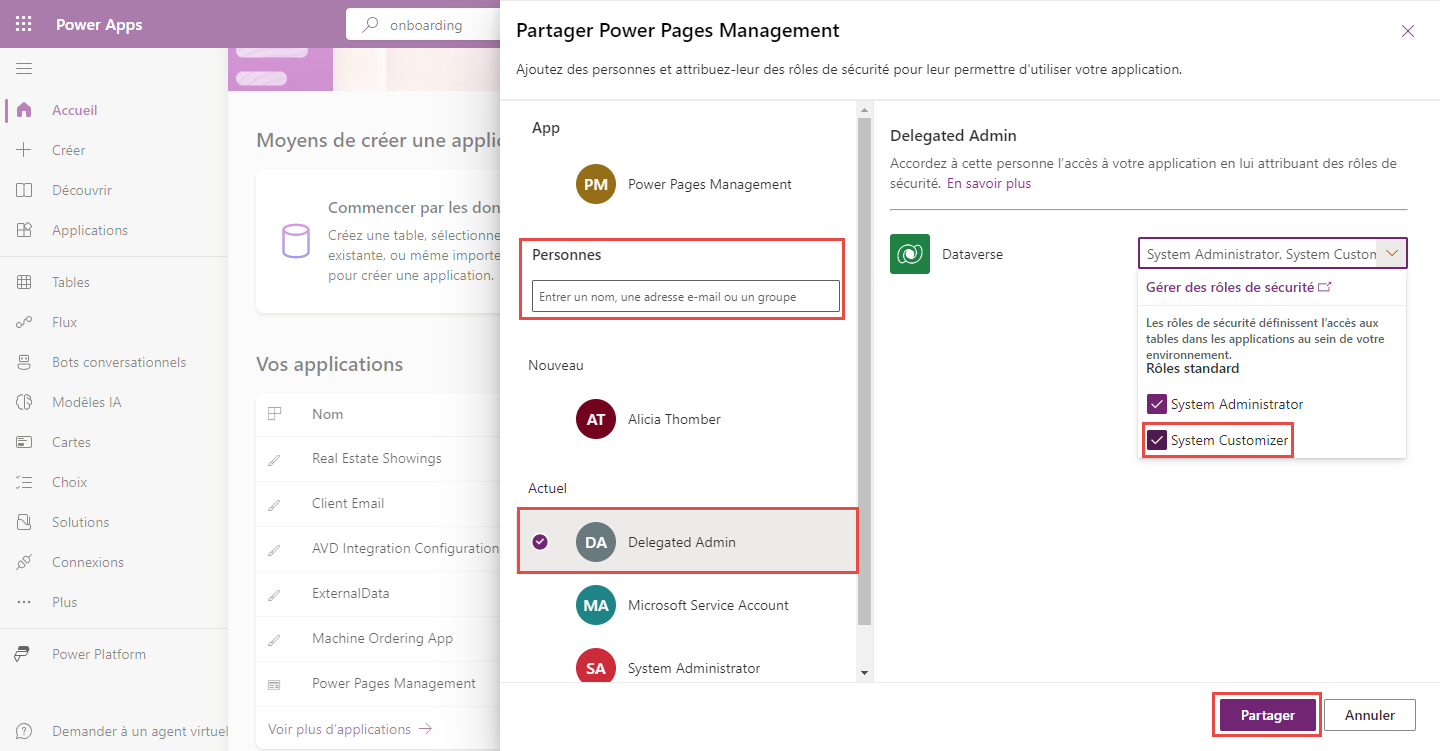
Task: Click the Nom column header
Action: tap(327, 414)
